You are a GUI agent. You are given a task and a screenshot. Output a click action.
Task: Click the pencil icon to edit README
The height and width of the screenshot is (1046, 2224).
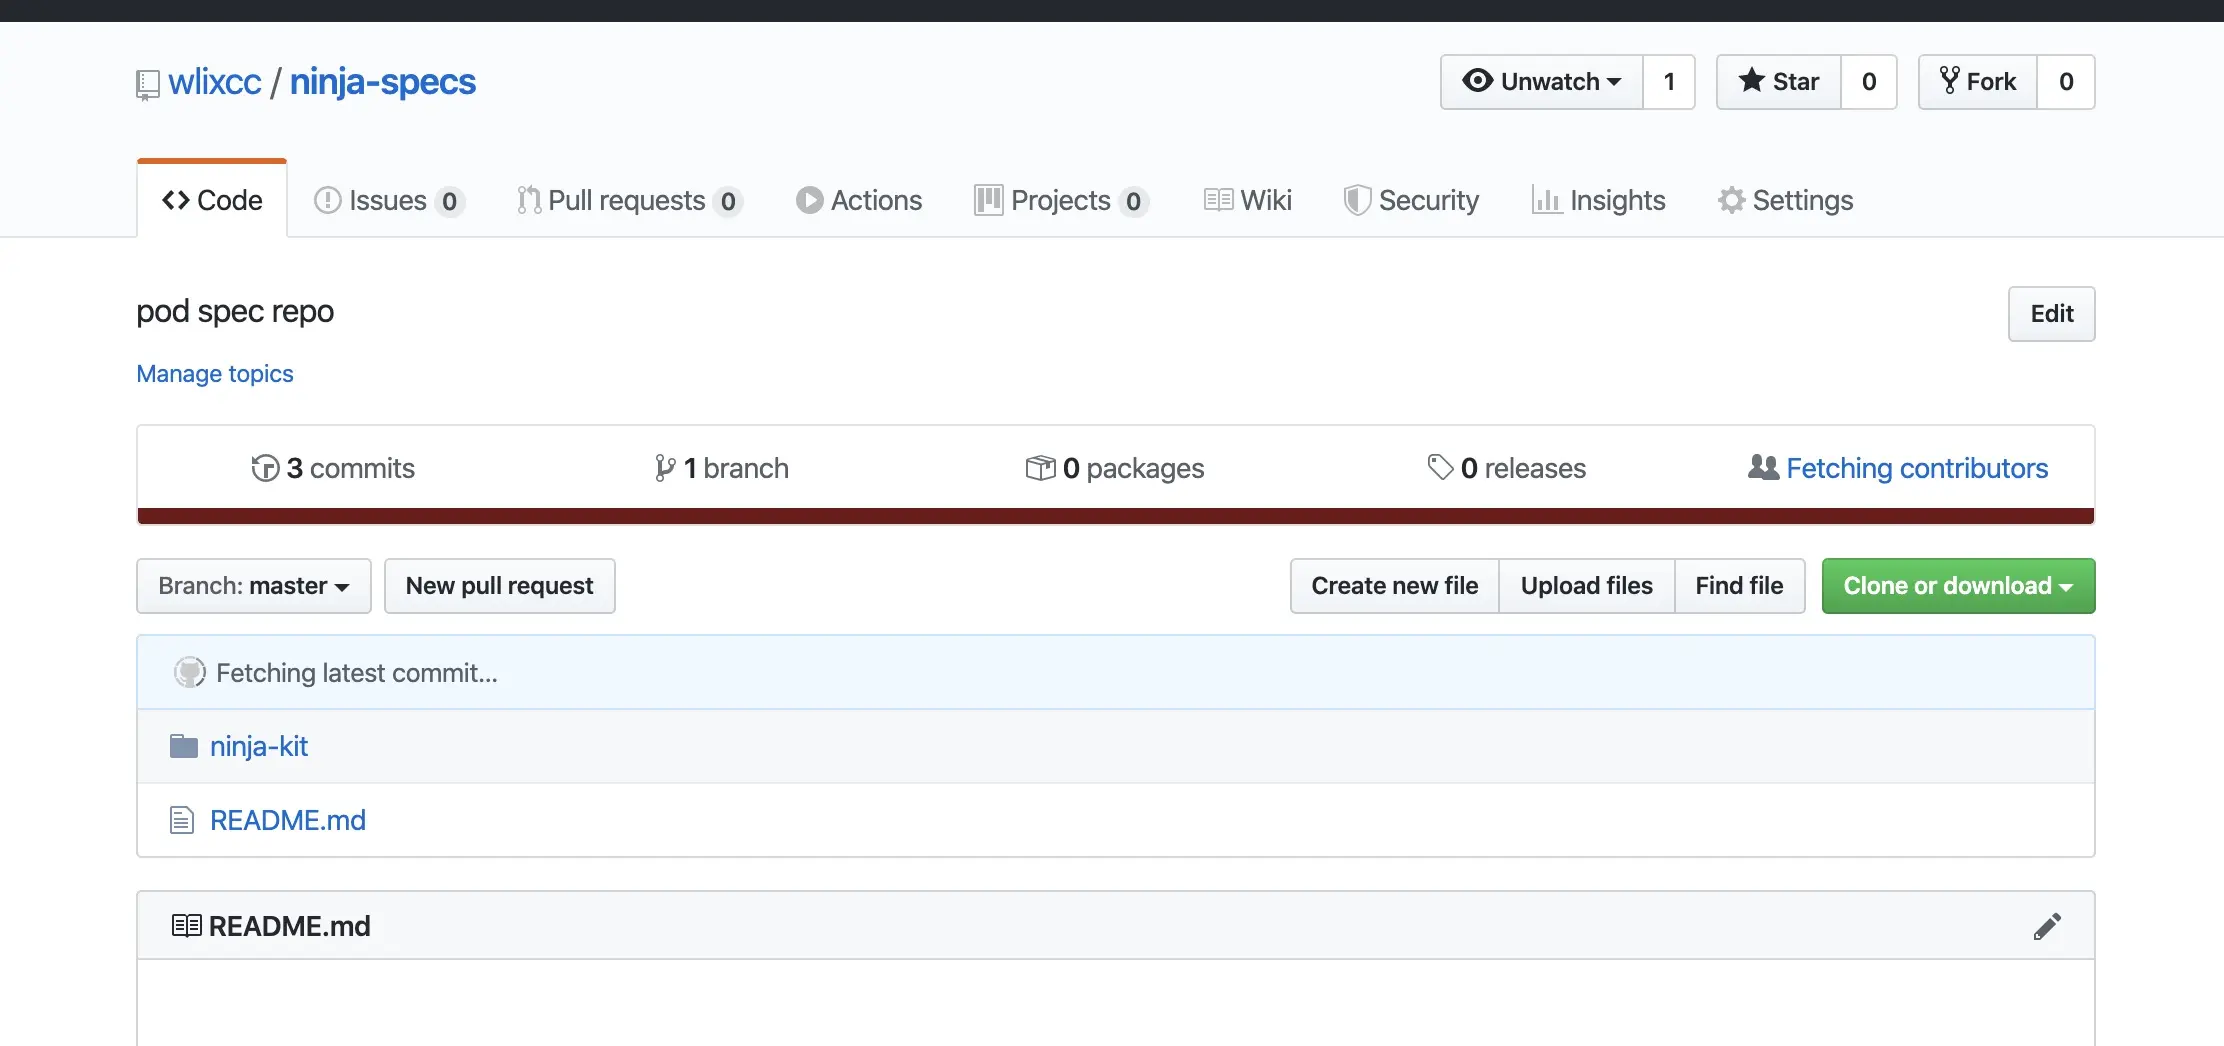(x=2047, y=926)
